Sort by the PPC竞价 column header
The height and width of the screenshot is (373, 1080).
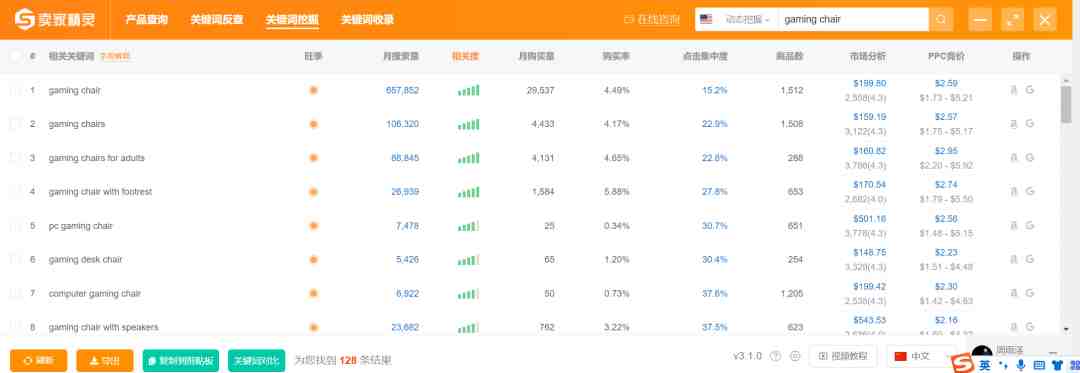[x=946, y=56]
